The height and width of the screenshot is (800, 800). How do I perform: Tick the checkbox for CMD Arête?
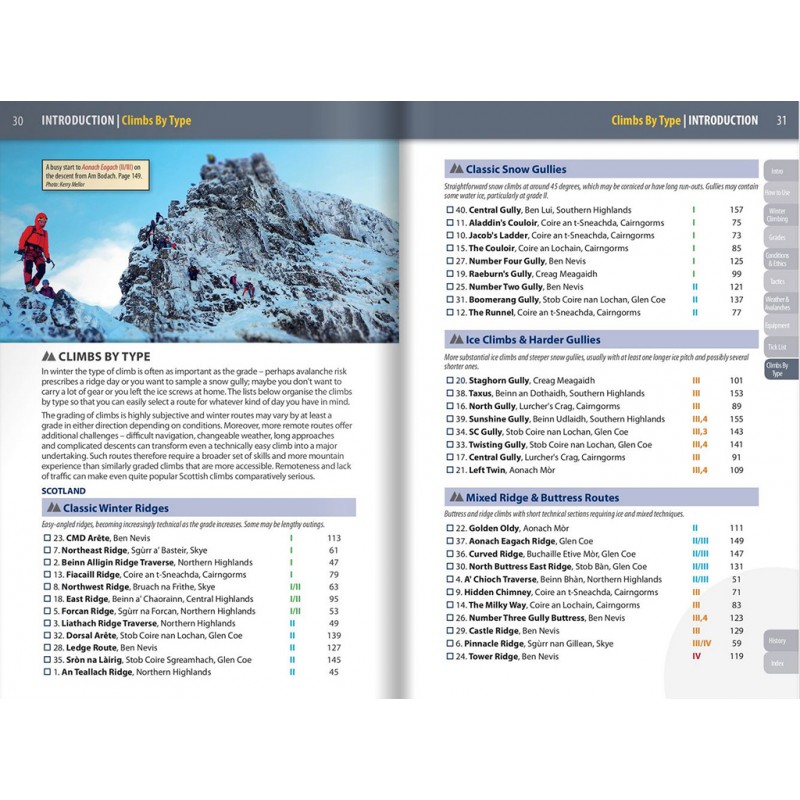coord(47,538)
